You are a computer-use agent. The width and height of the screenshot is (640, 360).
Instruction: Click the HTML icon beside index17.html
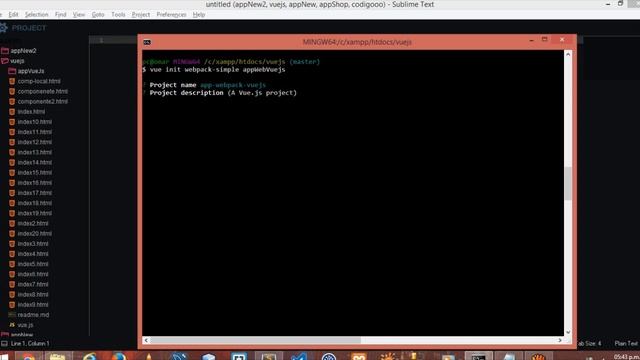coord(12,193)
